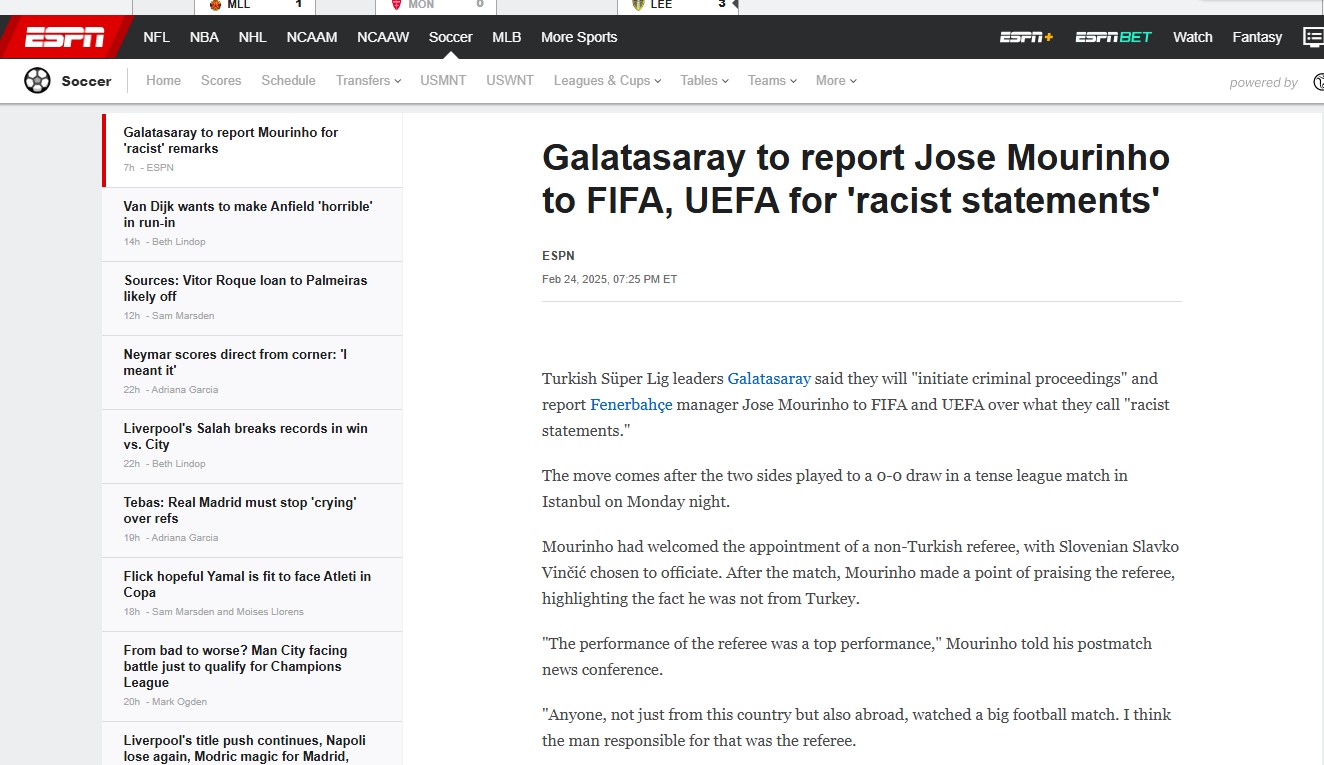This screenshot has height=765, width=1324.
Task: Follow the Fenerbahçe link in the article
Action: 631,405
